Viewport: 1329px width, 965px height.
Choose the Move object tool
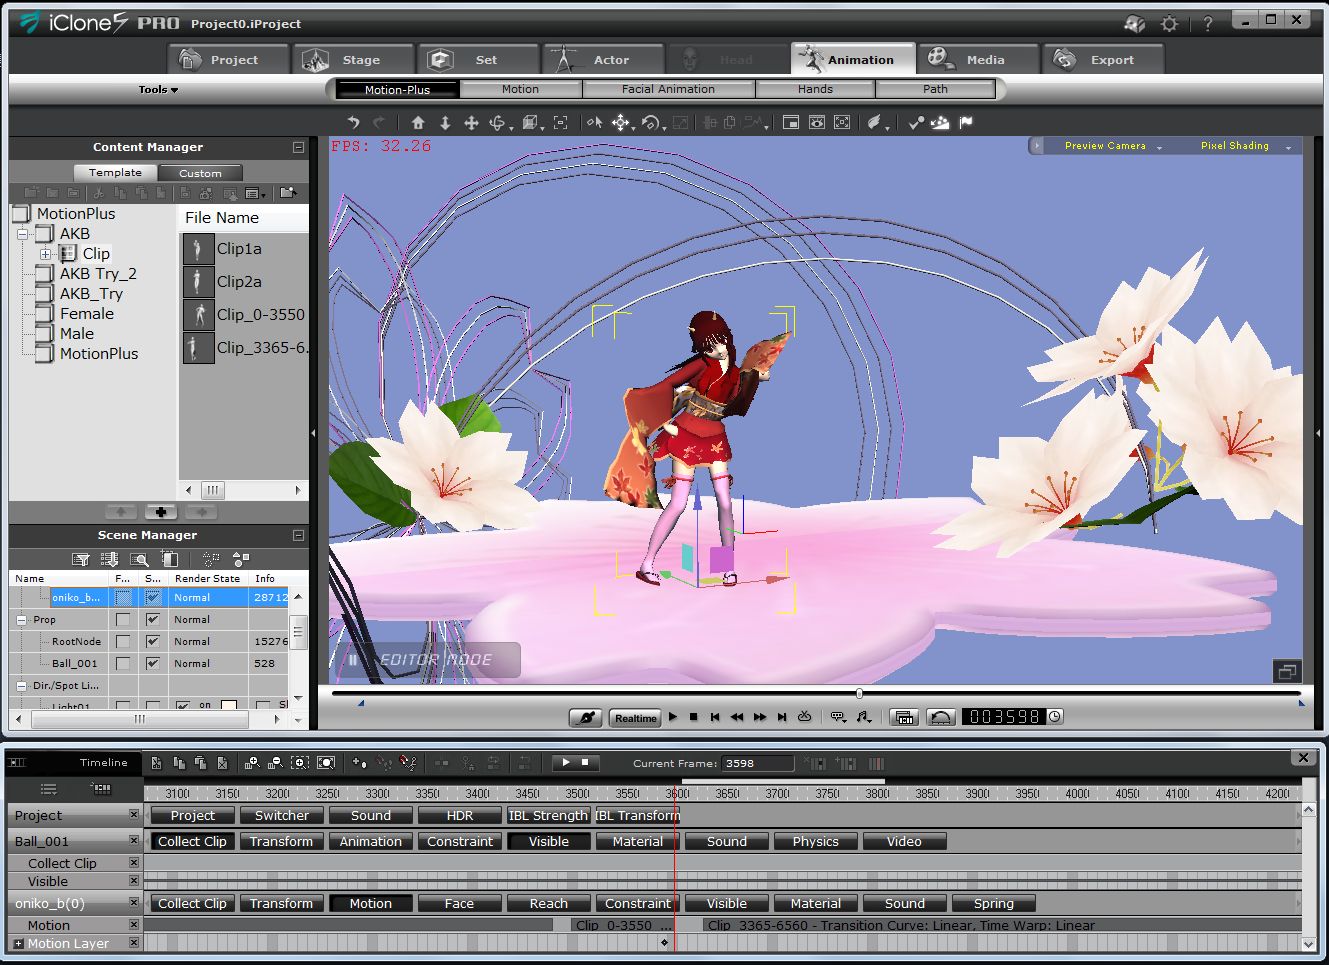[621, 122]
